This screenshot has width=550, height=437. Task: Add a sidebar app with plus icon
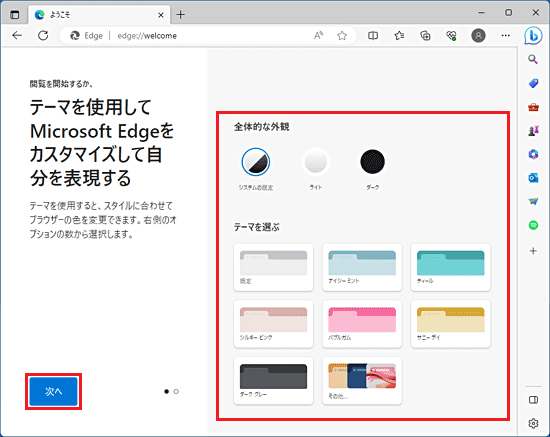(x=533, y=251)
